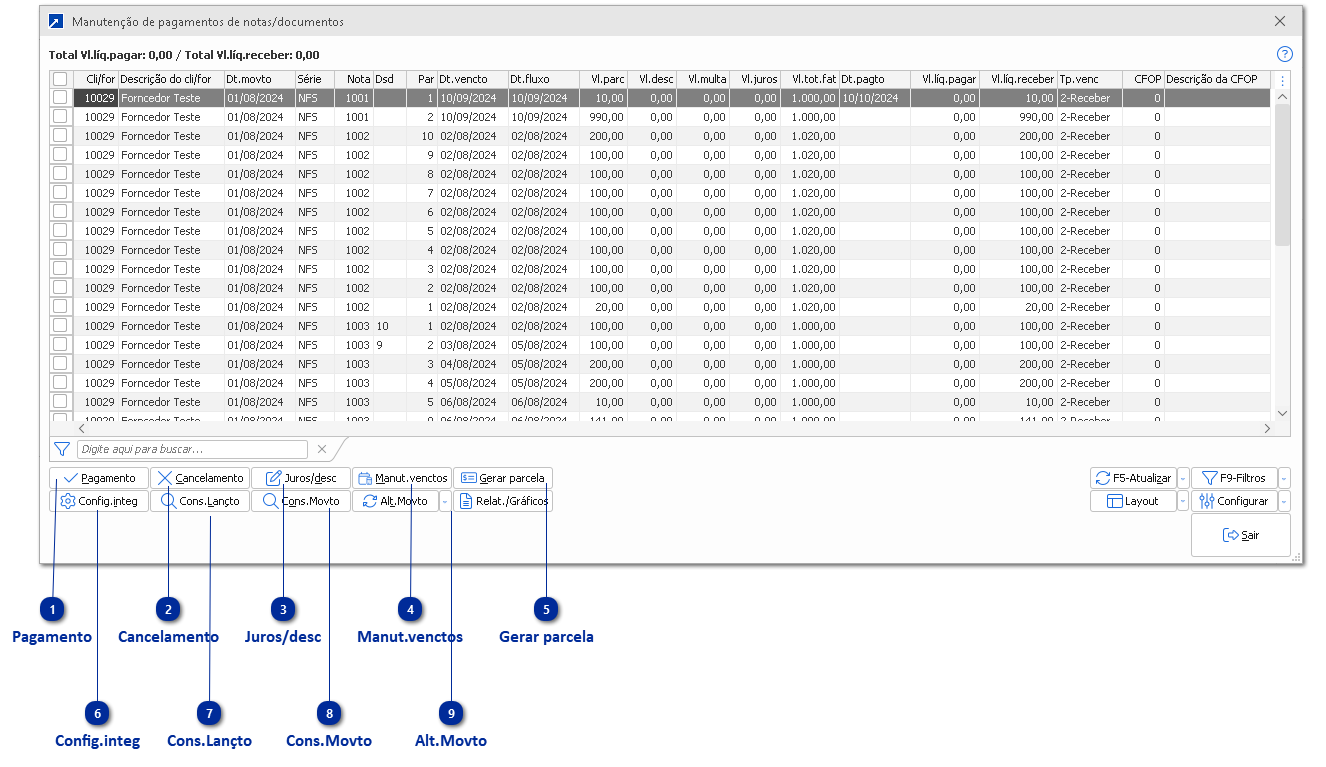Expand the Alt.Movto dropdown arrow
The height and width of the screenshot is (767, 1326).
[x=444, y=502]
